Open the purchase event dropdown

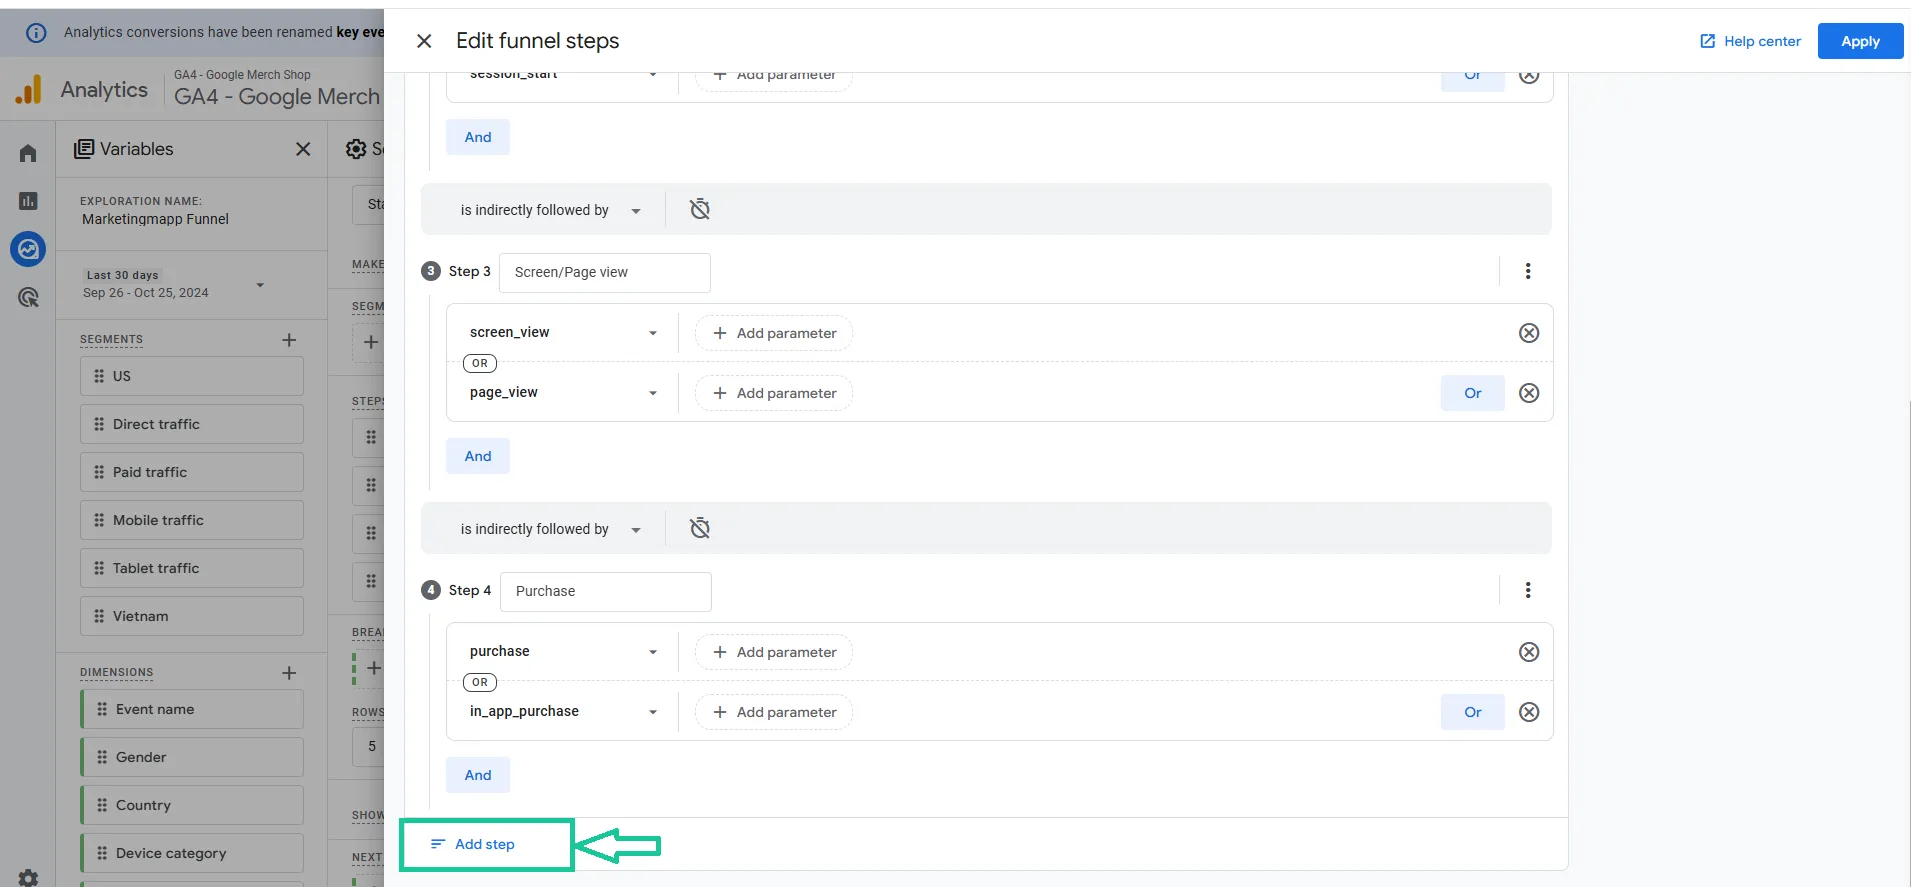click(563, 652)
